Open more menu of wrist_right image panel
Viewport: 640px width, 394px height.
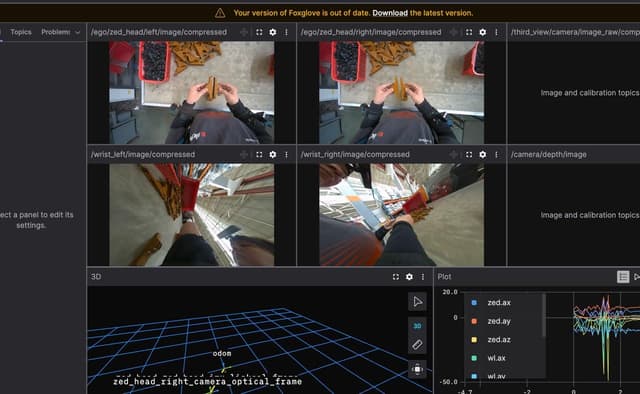click(x=496, y=154)
